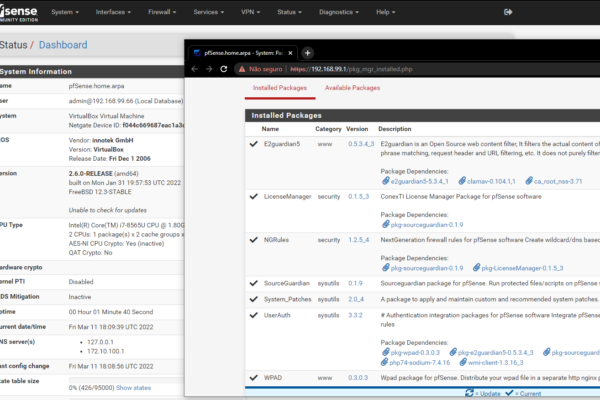This screenshot has width=600, height=400.
Task: Close the pfSense.home.arpa browser tab
Action: tap(290, 53)
